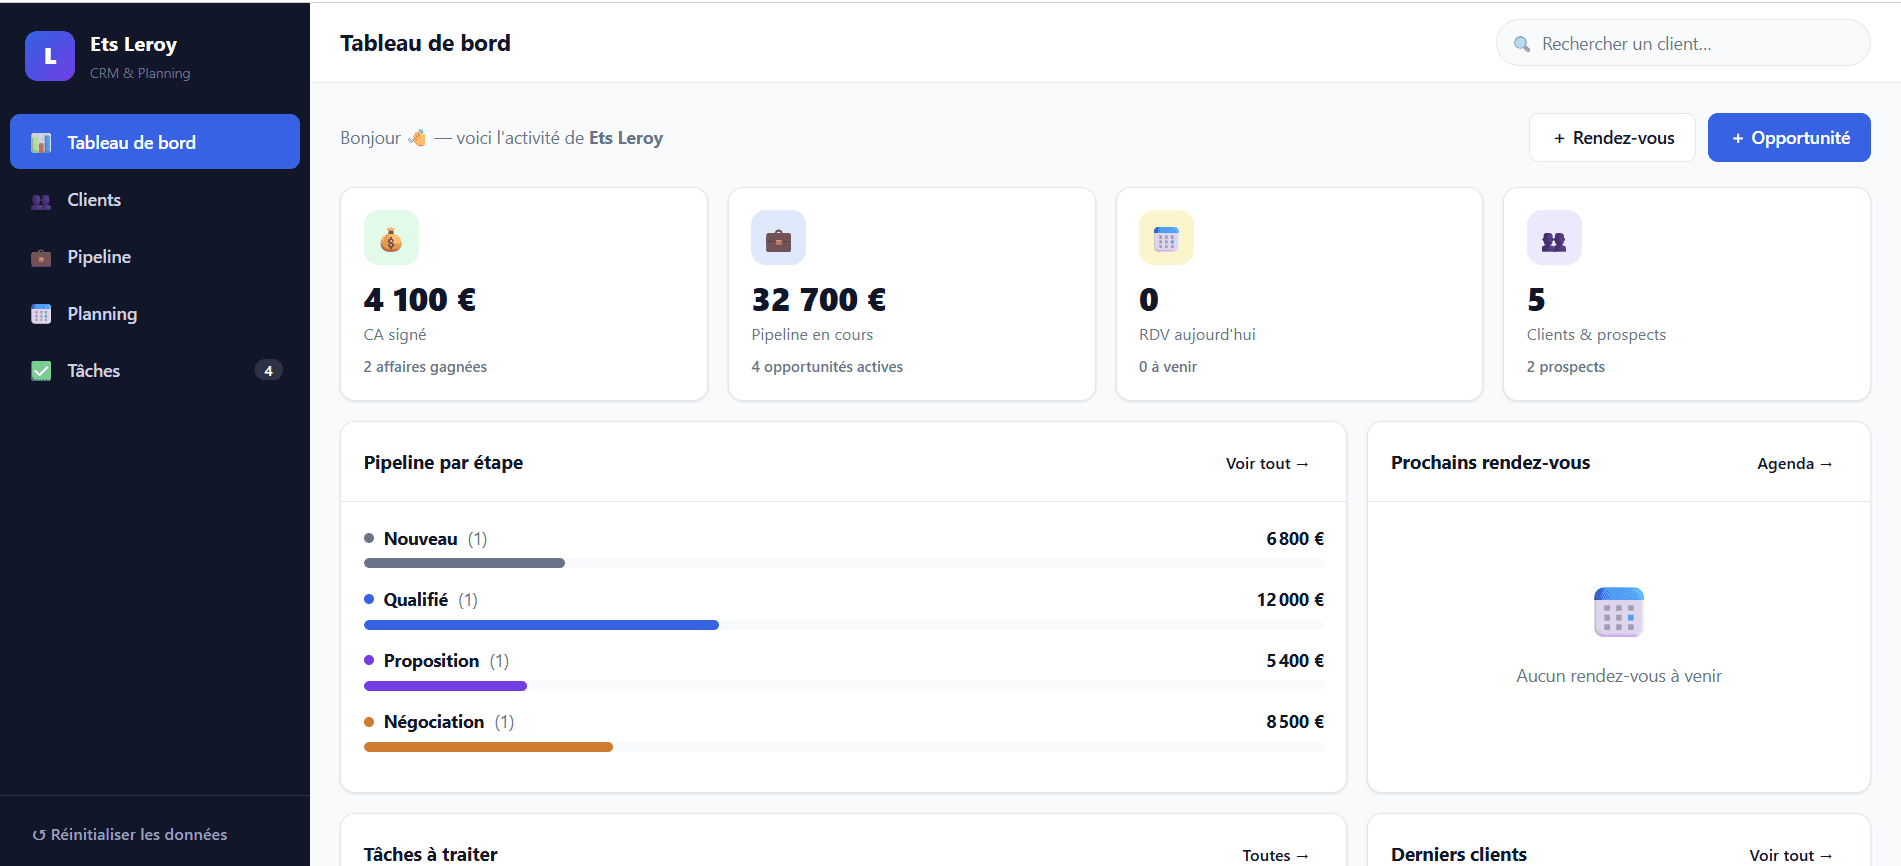Click the Proposition stage progress bar
The height and width of the screenshot is (866, 1901).
pos(843,686)
